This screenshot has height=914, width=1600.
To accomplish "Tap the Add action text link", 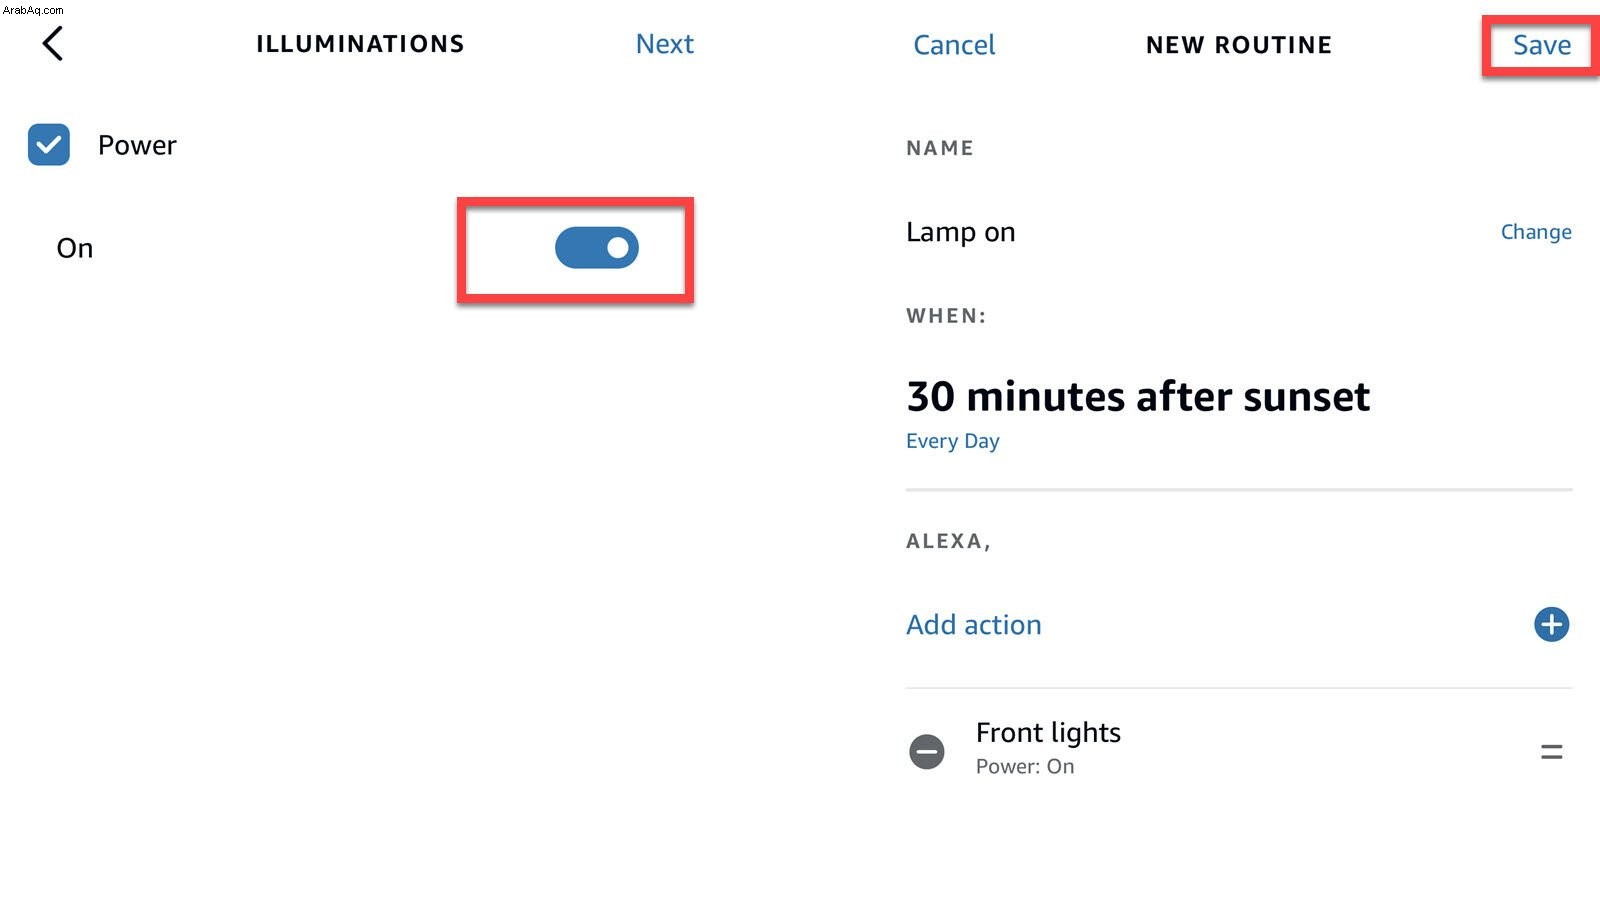I will [974, 625].
